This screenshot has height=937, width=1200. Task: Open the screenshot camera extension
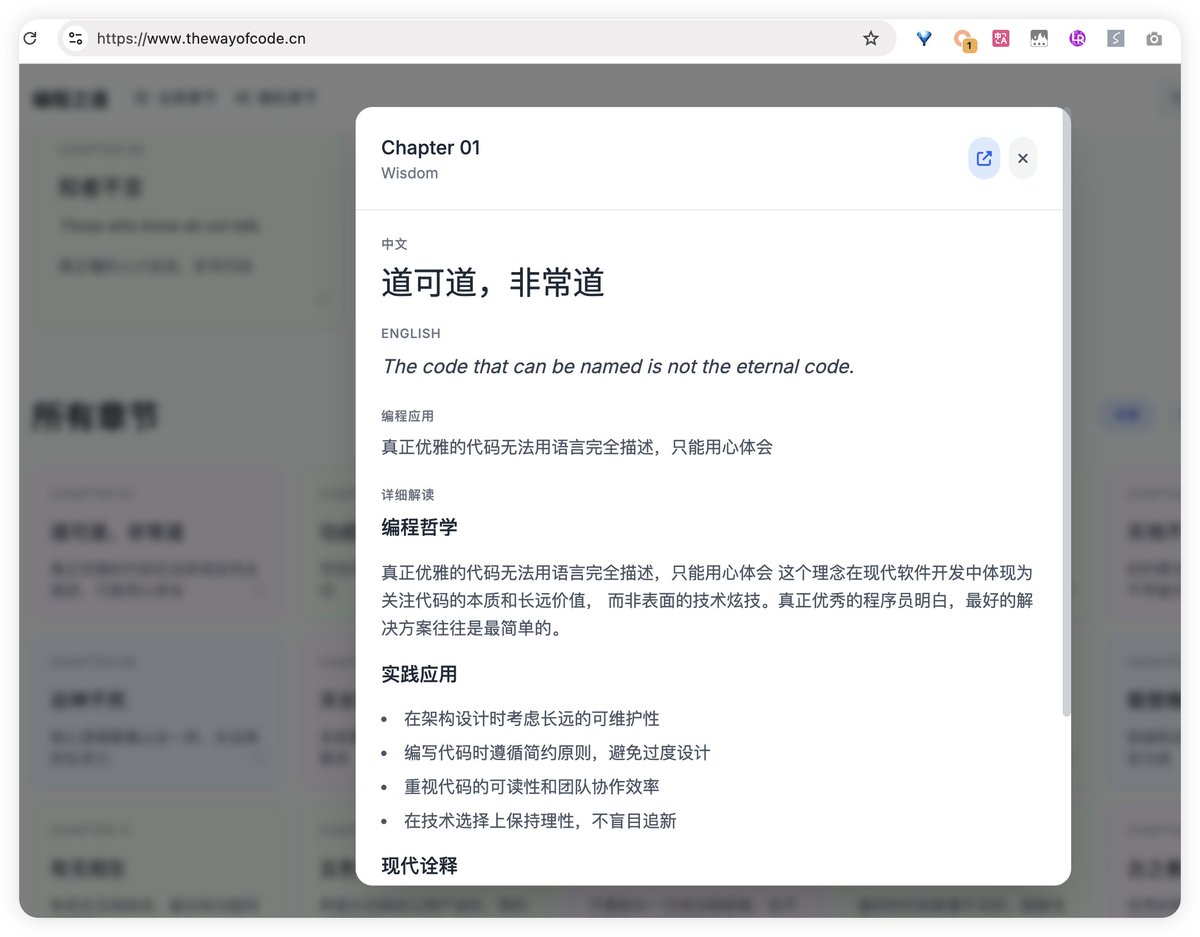(1154, 38)
